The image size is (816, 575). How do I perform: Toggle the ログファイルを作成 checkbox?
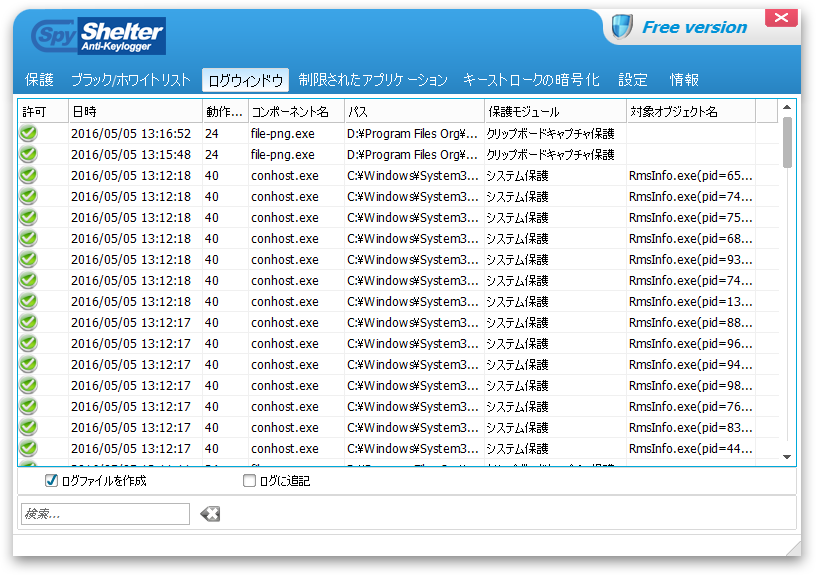(x=51, y=481)
